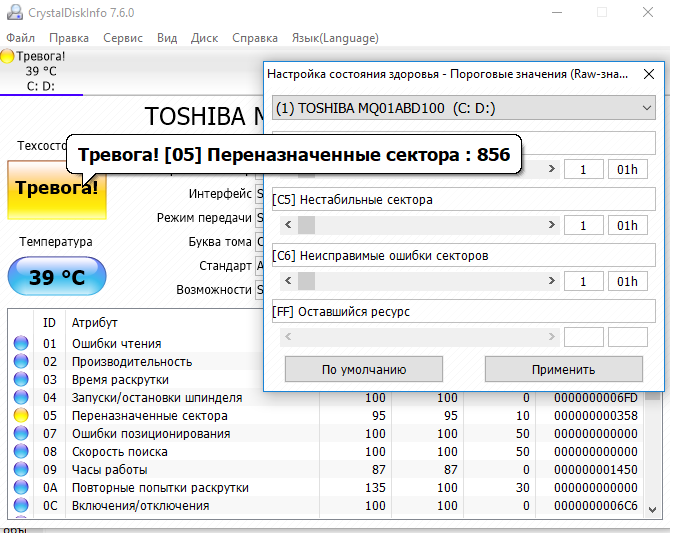677x541 pixels.
Task: Click the C6 hex field 01h
Action: pos(627,282)
